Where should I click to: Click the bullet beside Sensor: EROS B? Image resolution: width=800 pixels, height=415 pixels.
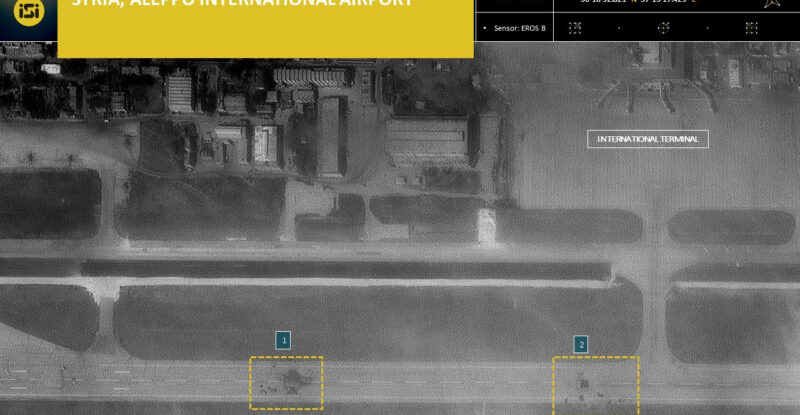pyautogui.click(x=486, y=28)
